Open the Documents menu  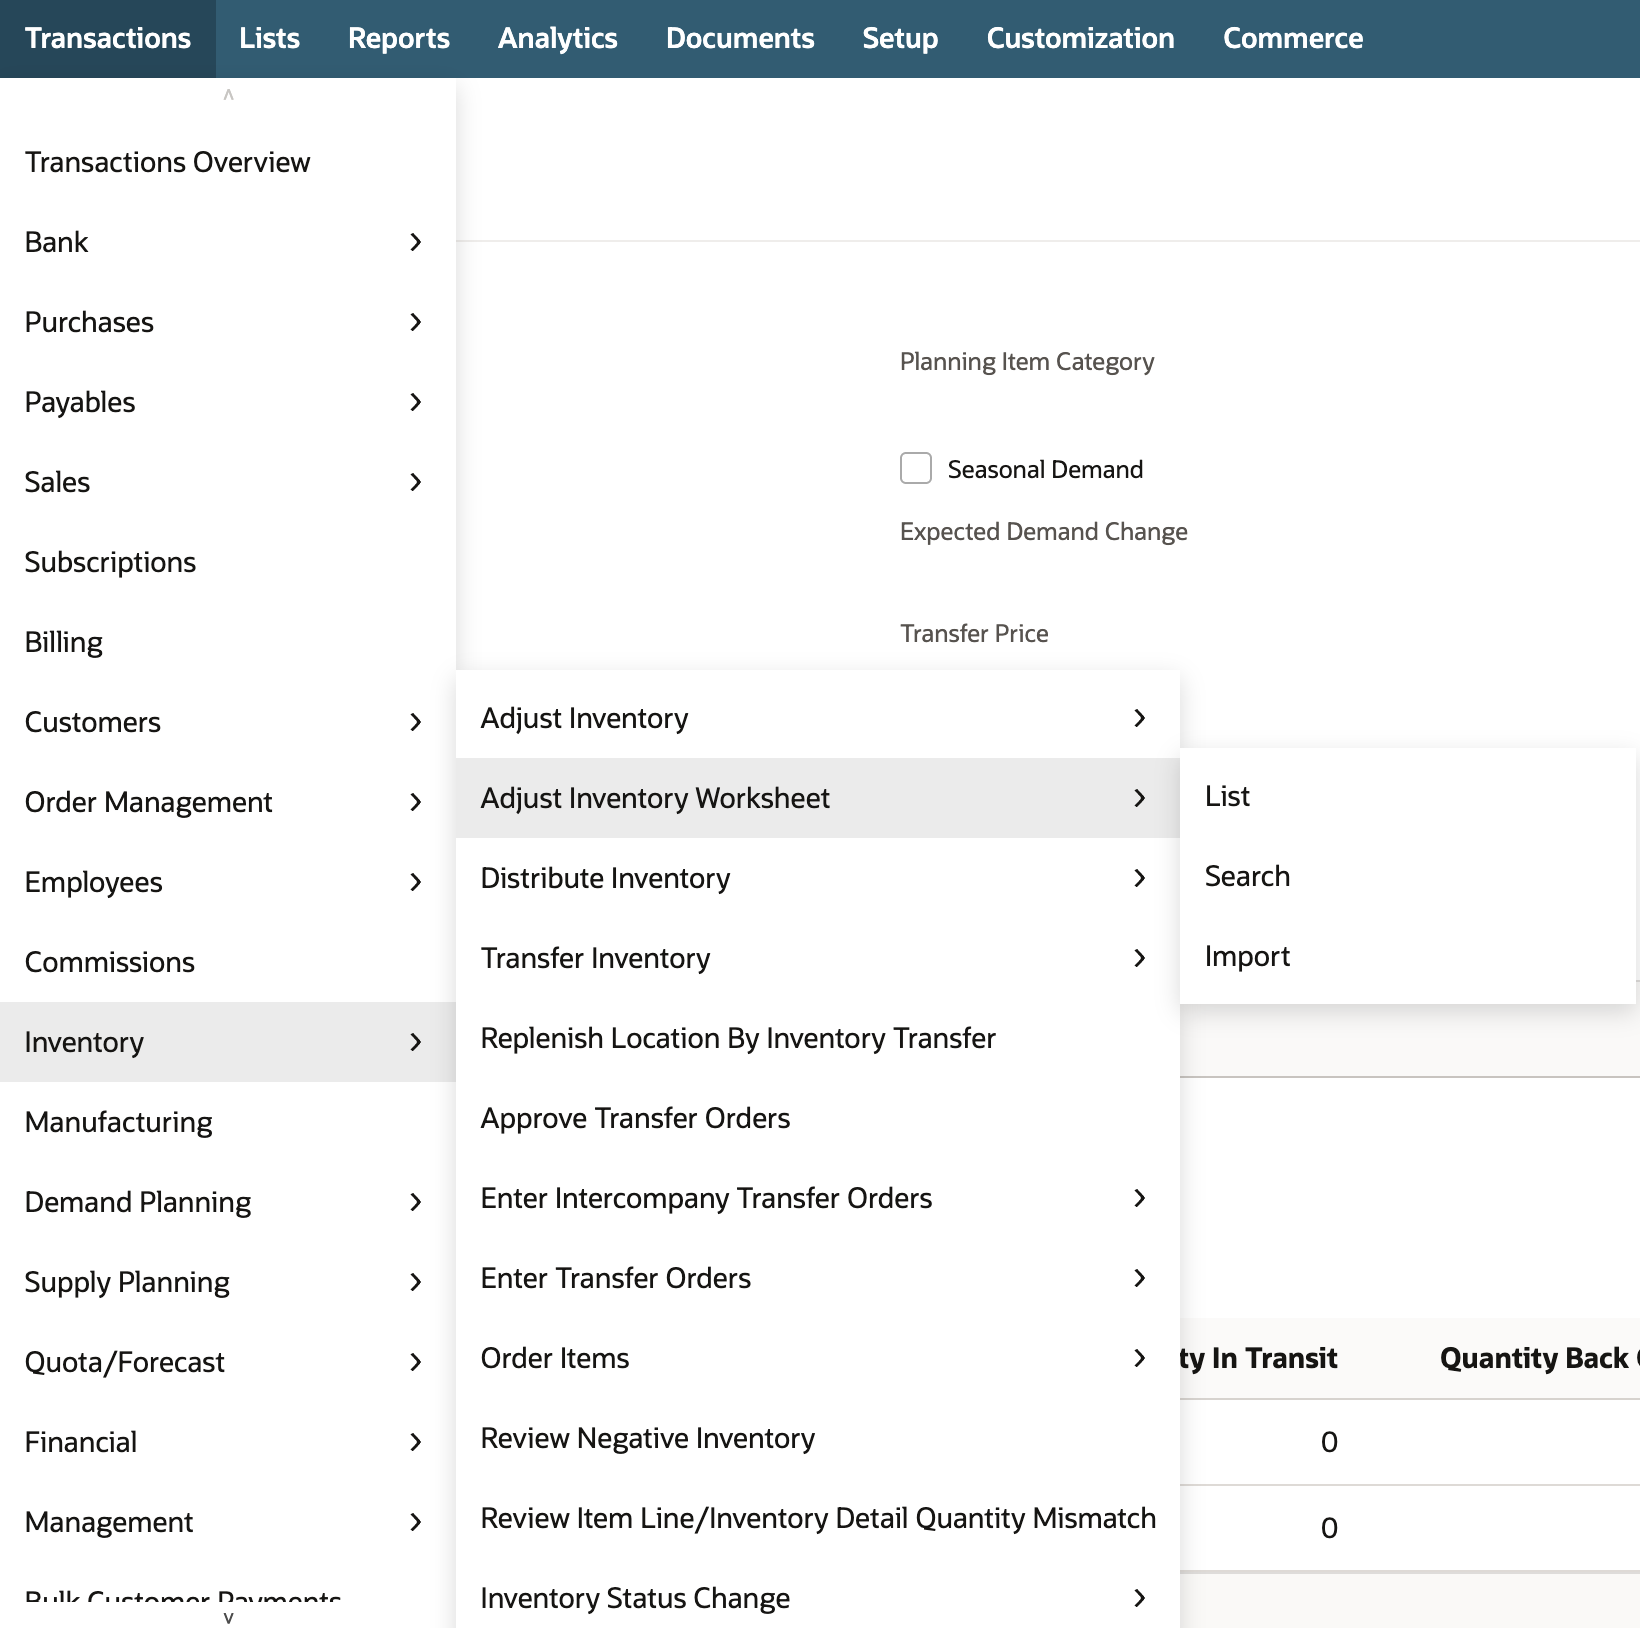point(740,39)
